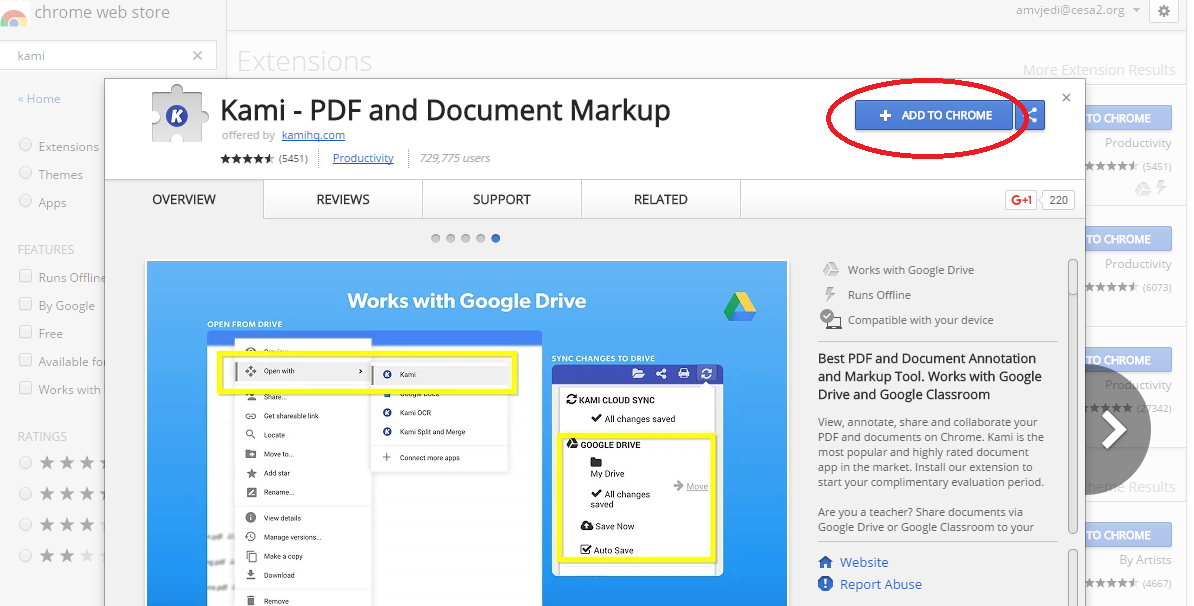This screenshot has height=606, width=1194.
Task: Open the kamihq.com developer link
Action: click(313, 135)
